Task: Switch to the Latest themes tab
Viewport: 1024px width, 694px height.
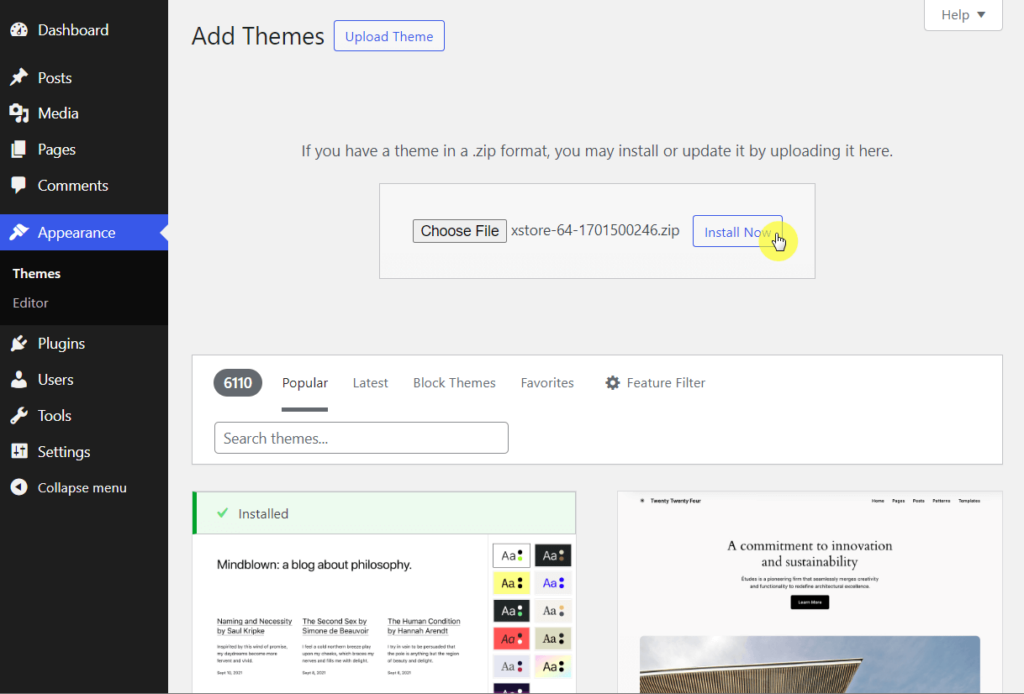Action: point(370,382)
